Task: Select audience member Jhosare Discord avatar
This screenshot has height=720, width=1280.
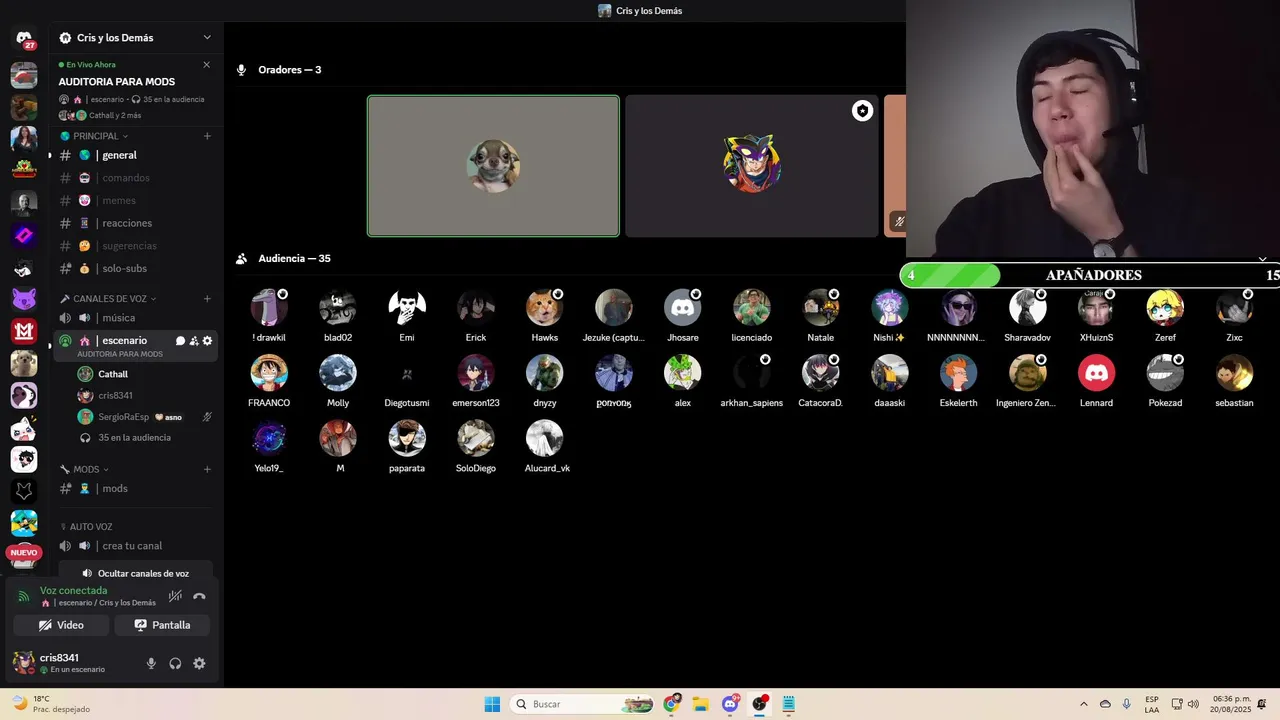Action: [683, 308]
